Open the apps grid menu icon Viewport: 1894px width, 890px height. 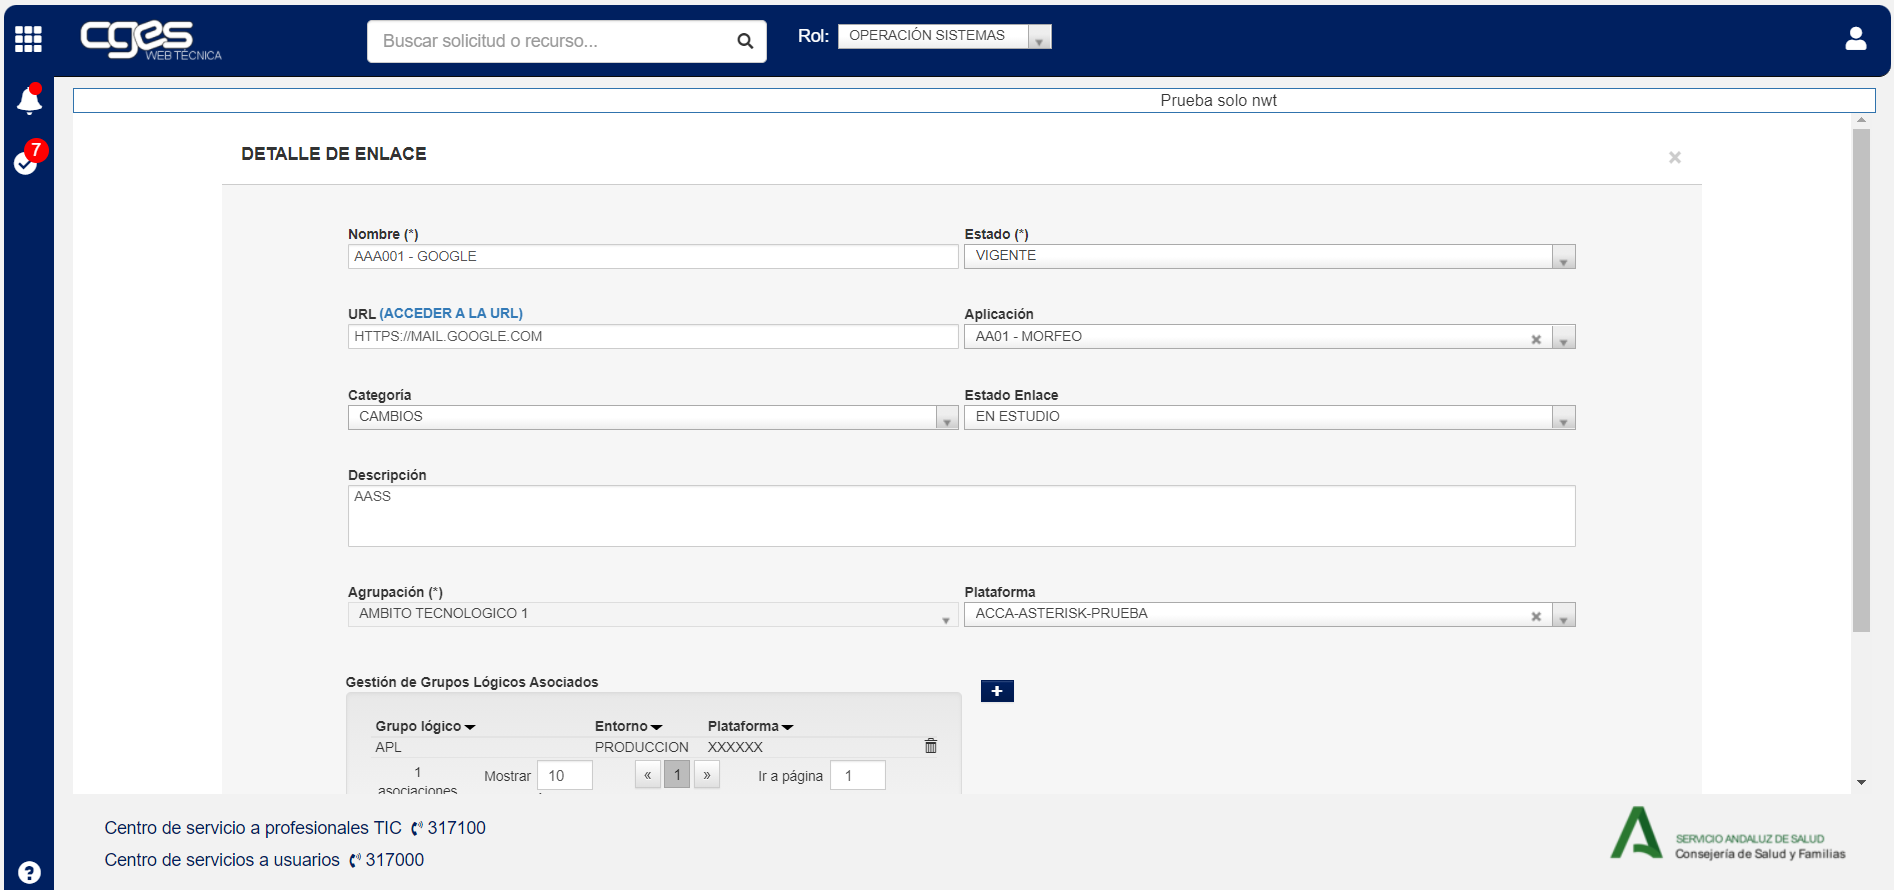28,39
